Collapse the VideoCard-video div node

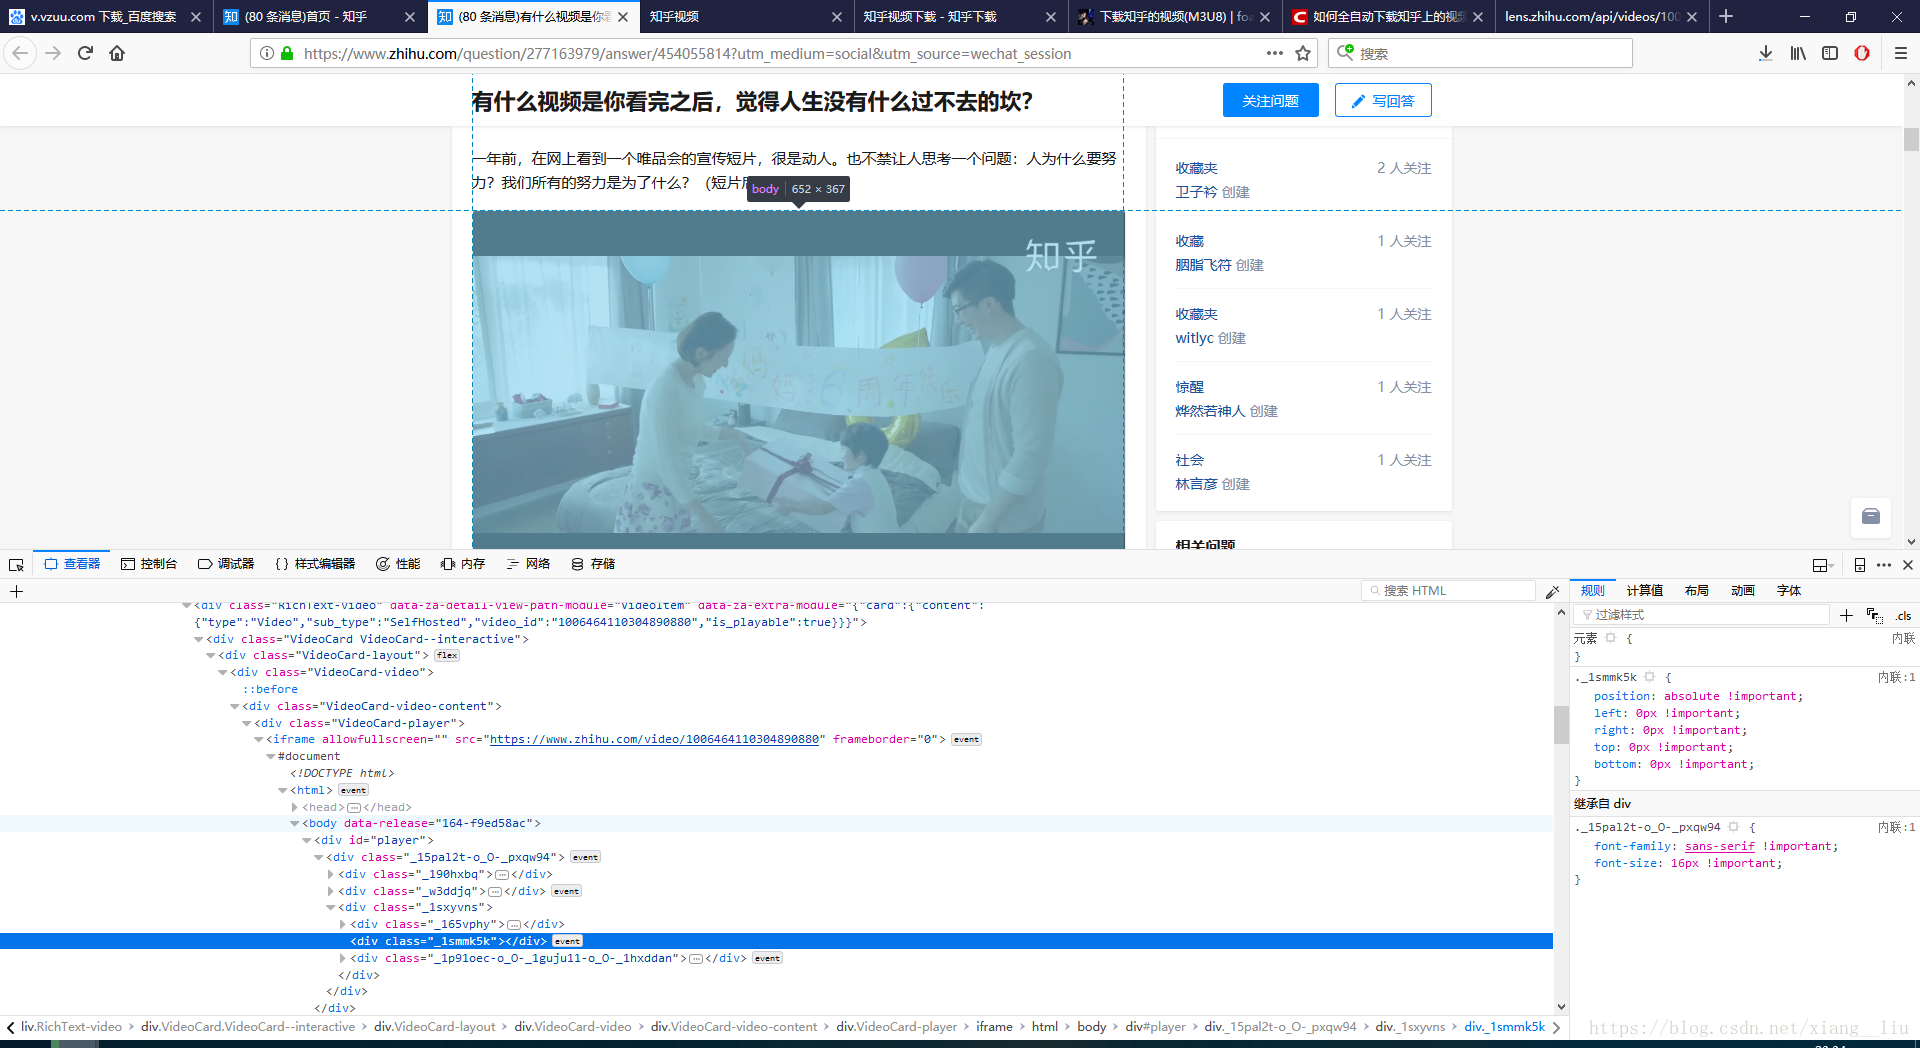tap(223, 673)
